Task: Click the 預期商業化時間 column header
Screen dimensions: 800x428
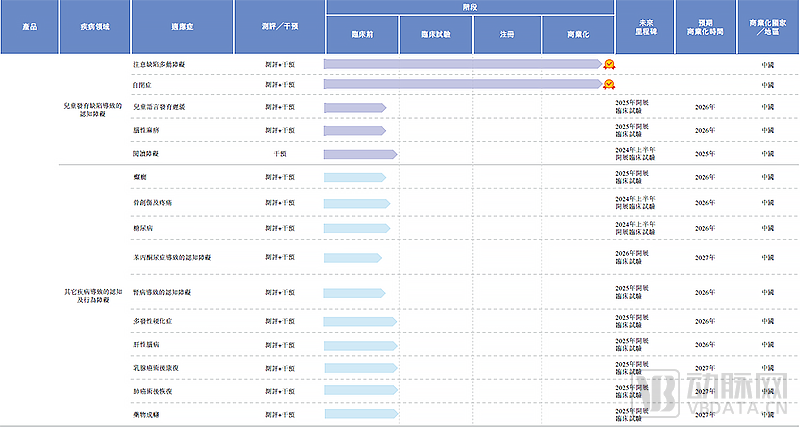Action: coord(706,28)
